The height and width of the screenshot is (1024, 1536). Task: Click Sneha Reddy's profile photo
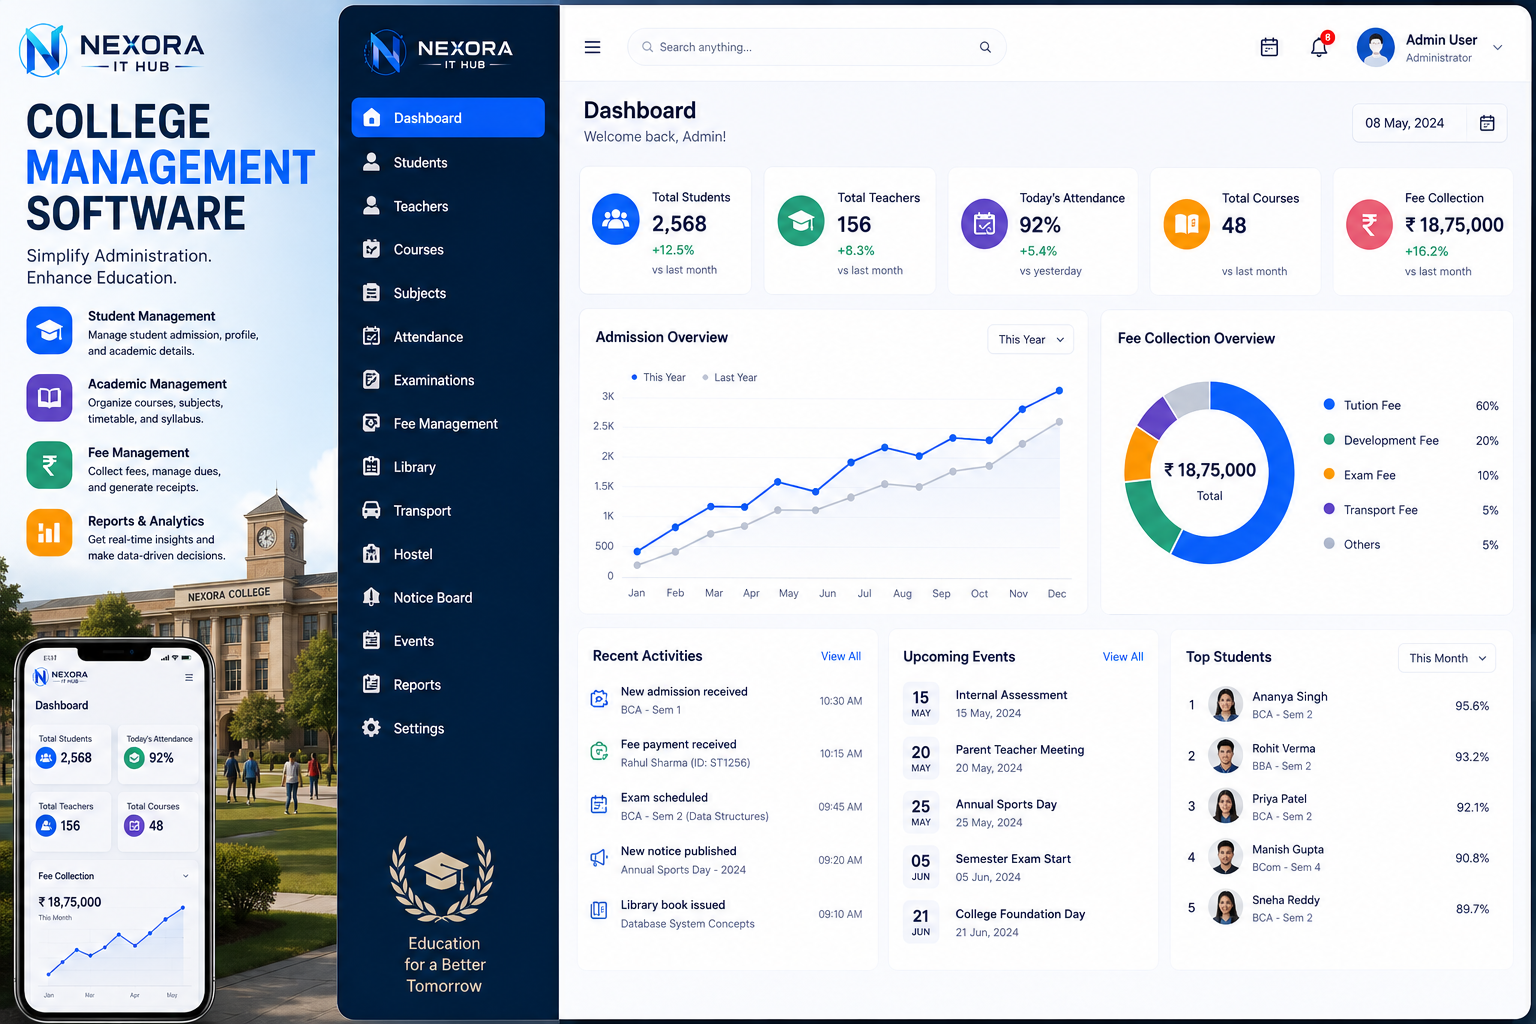coord(1225,908)
